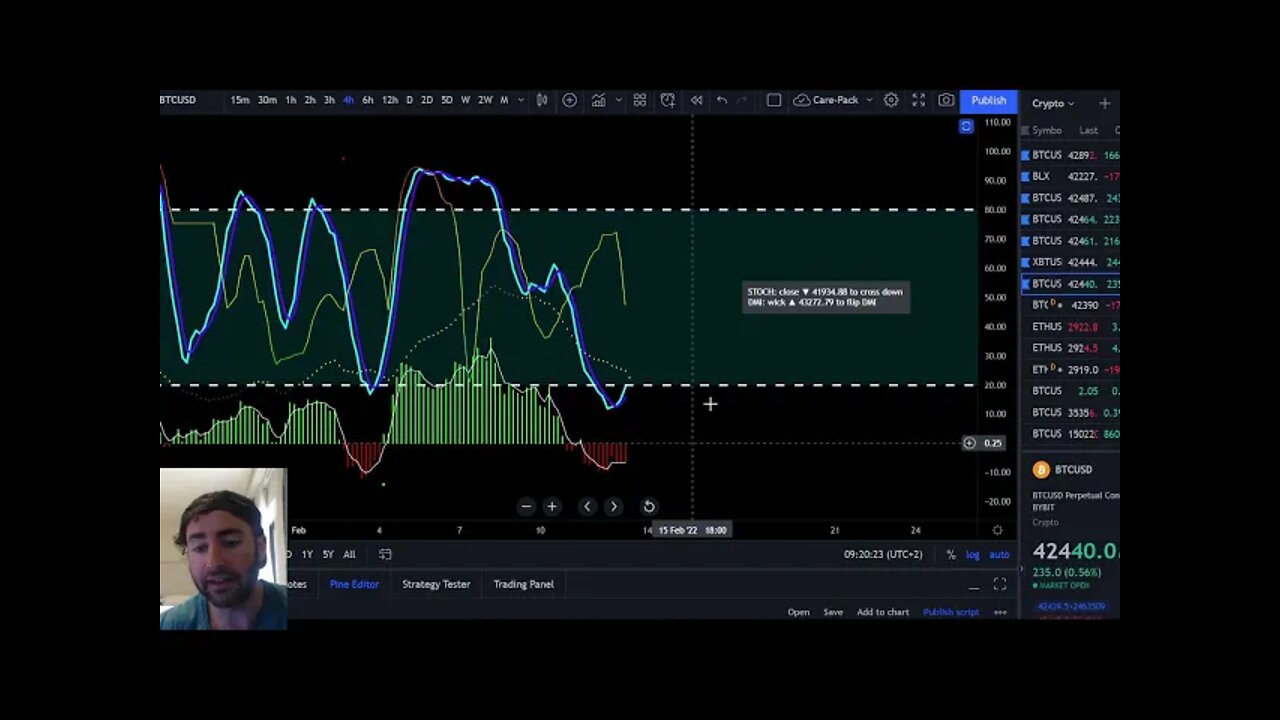Select the BLX row in the watchlist
The width and height of the screenshot is (1280, 720).
1070,176
